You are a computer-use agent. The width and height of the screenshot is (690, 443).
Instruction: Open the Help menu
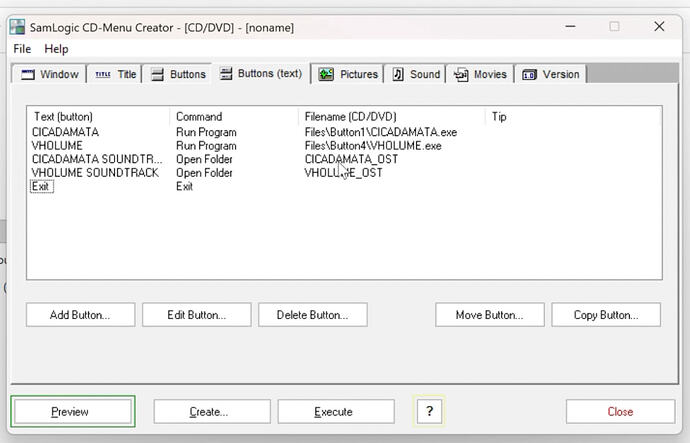56,49
